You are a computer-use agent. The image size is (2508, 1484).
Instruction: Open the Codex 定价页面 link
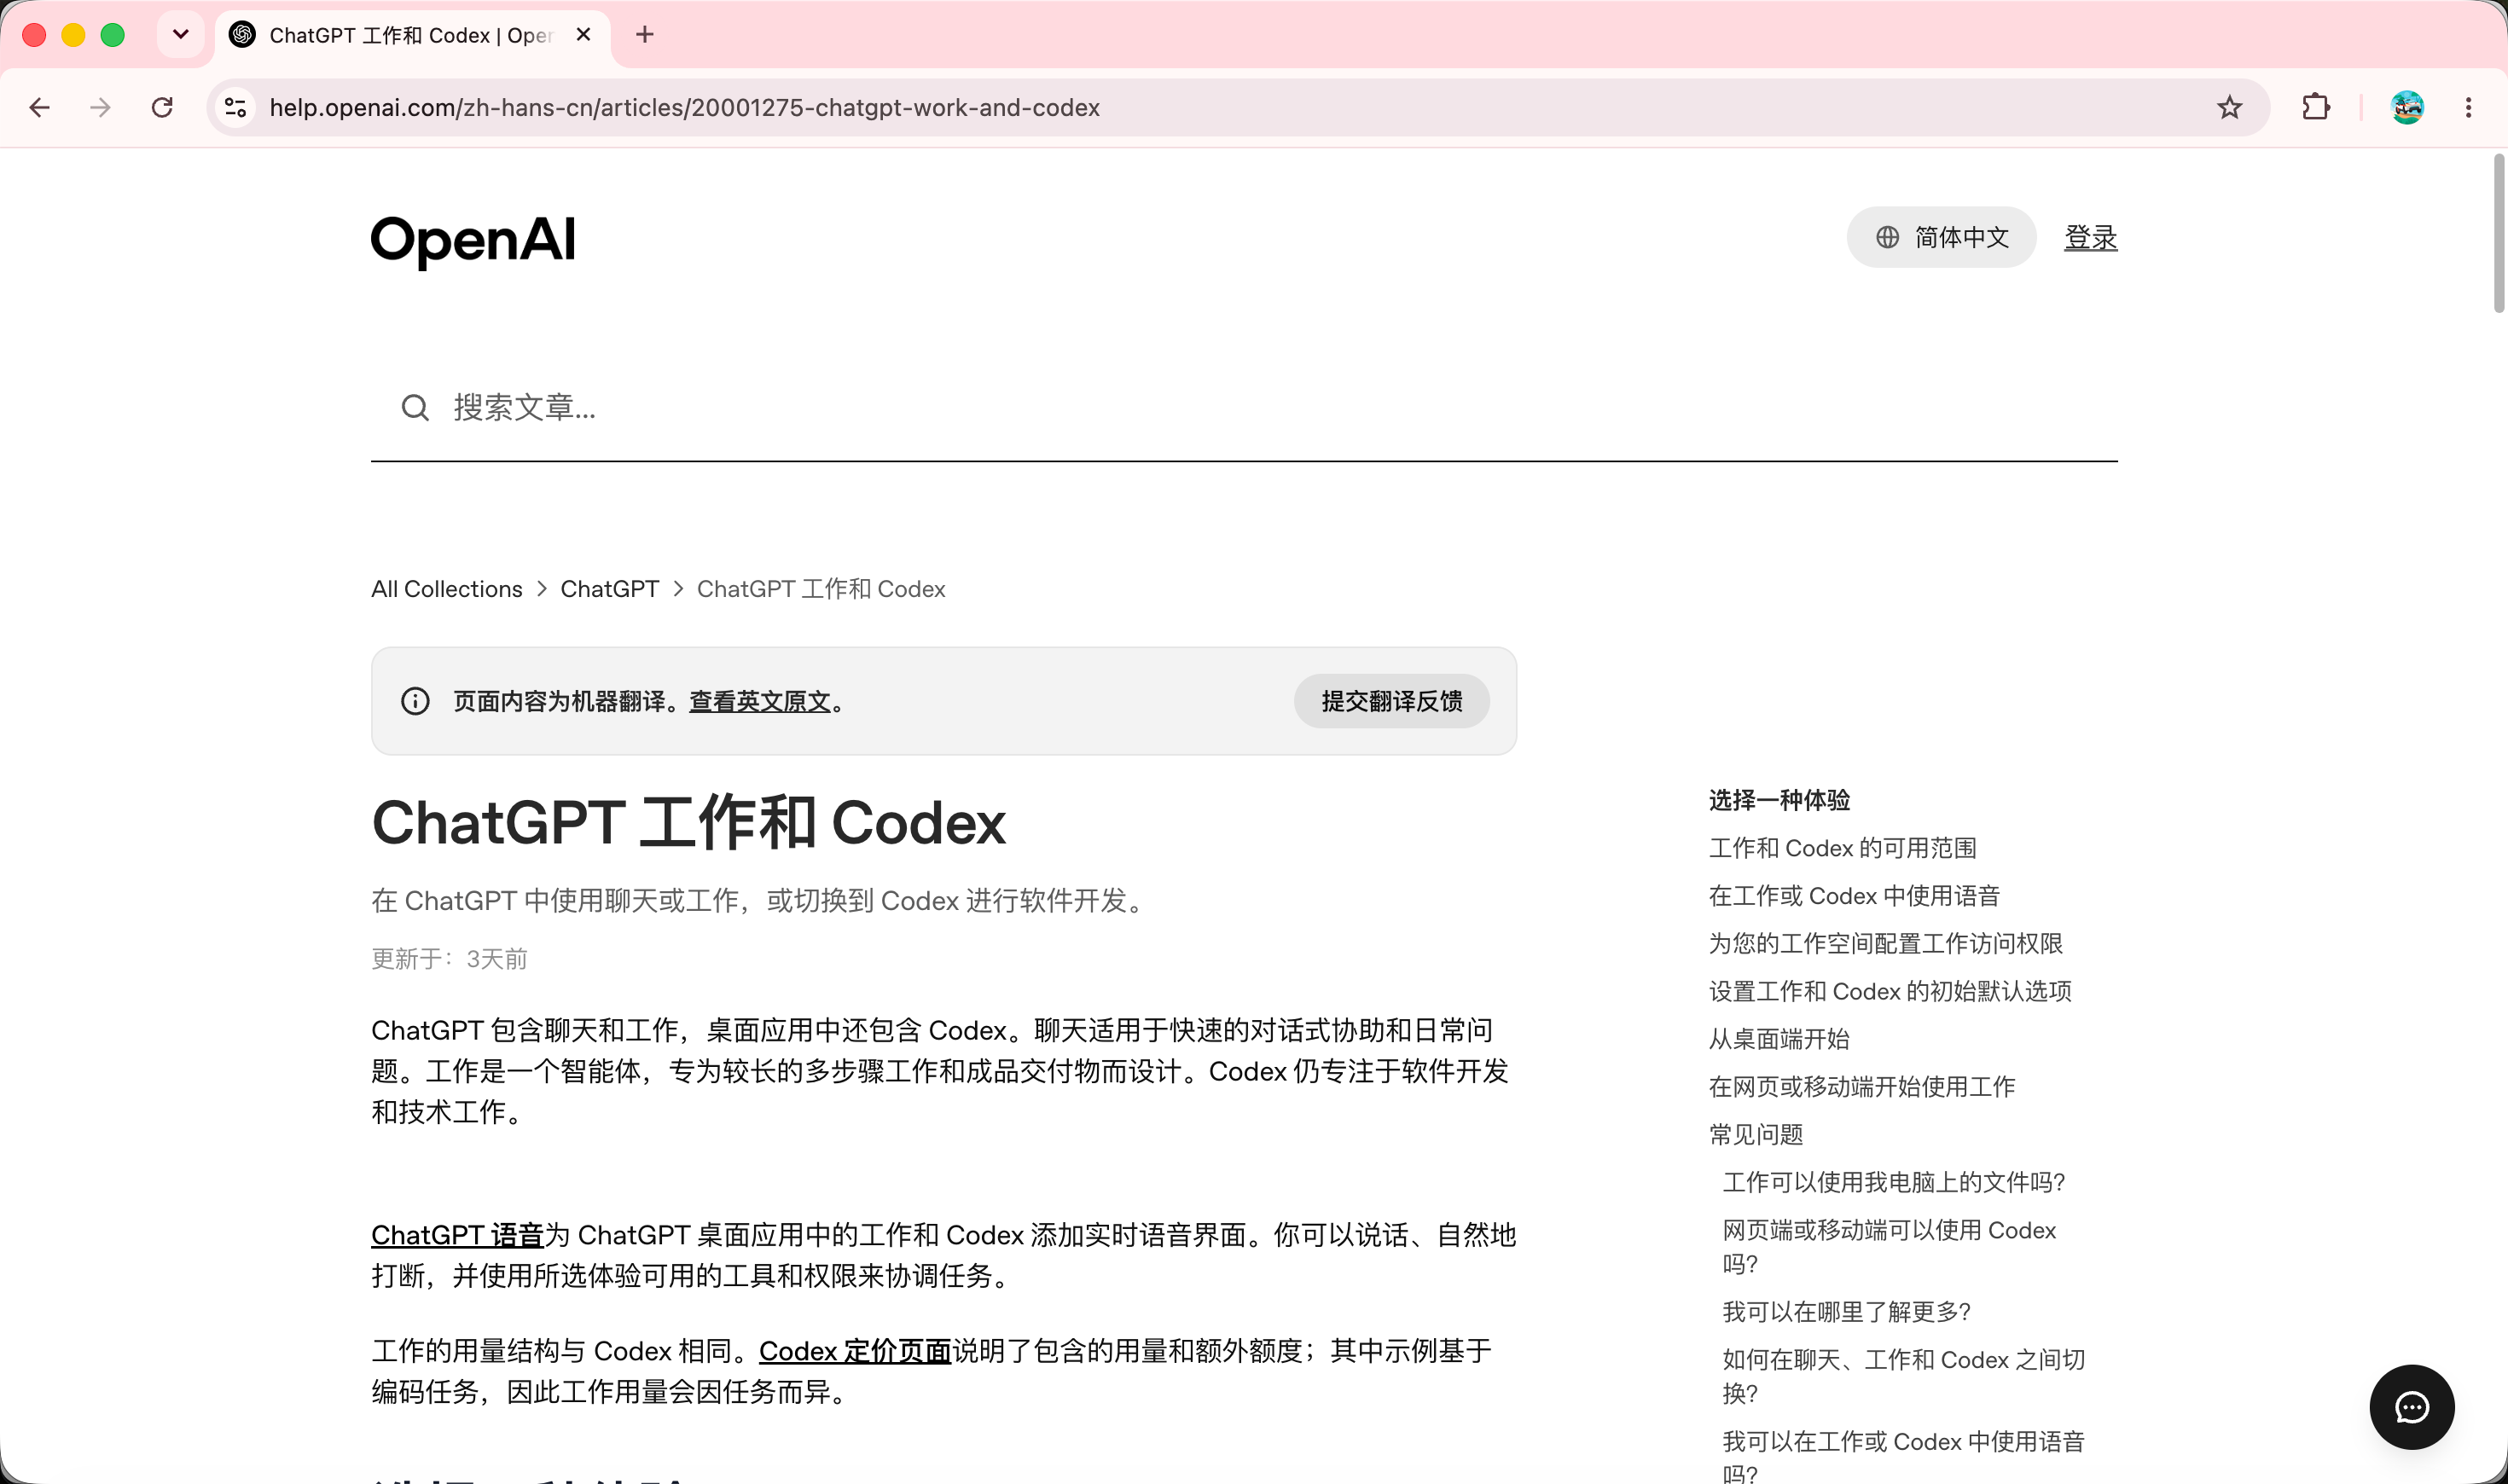(x=855, y=1351)
